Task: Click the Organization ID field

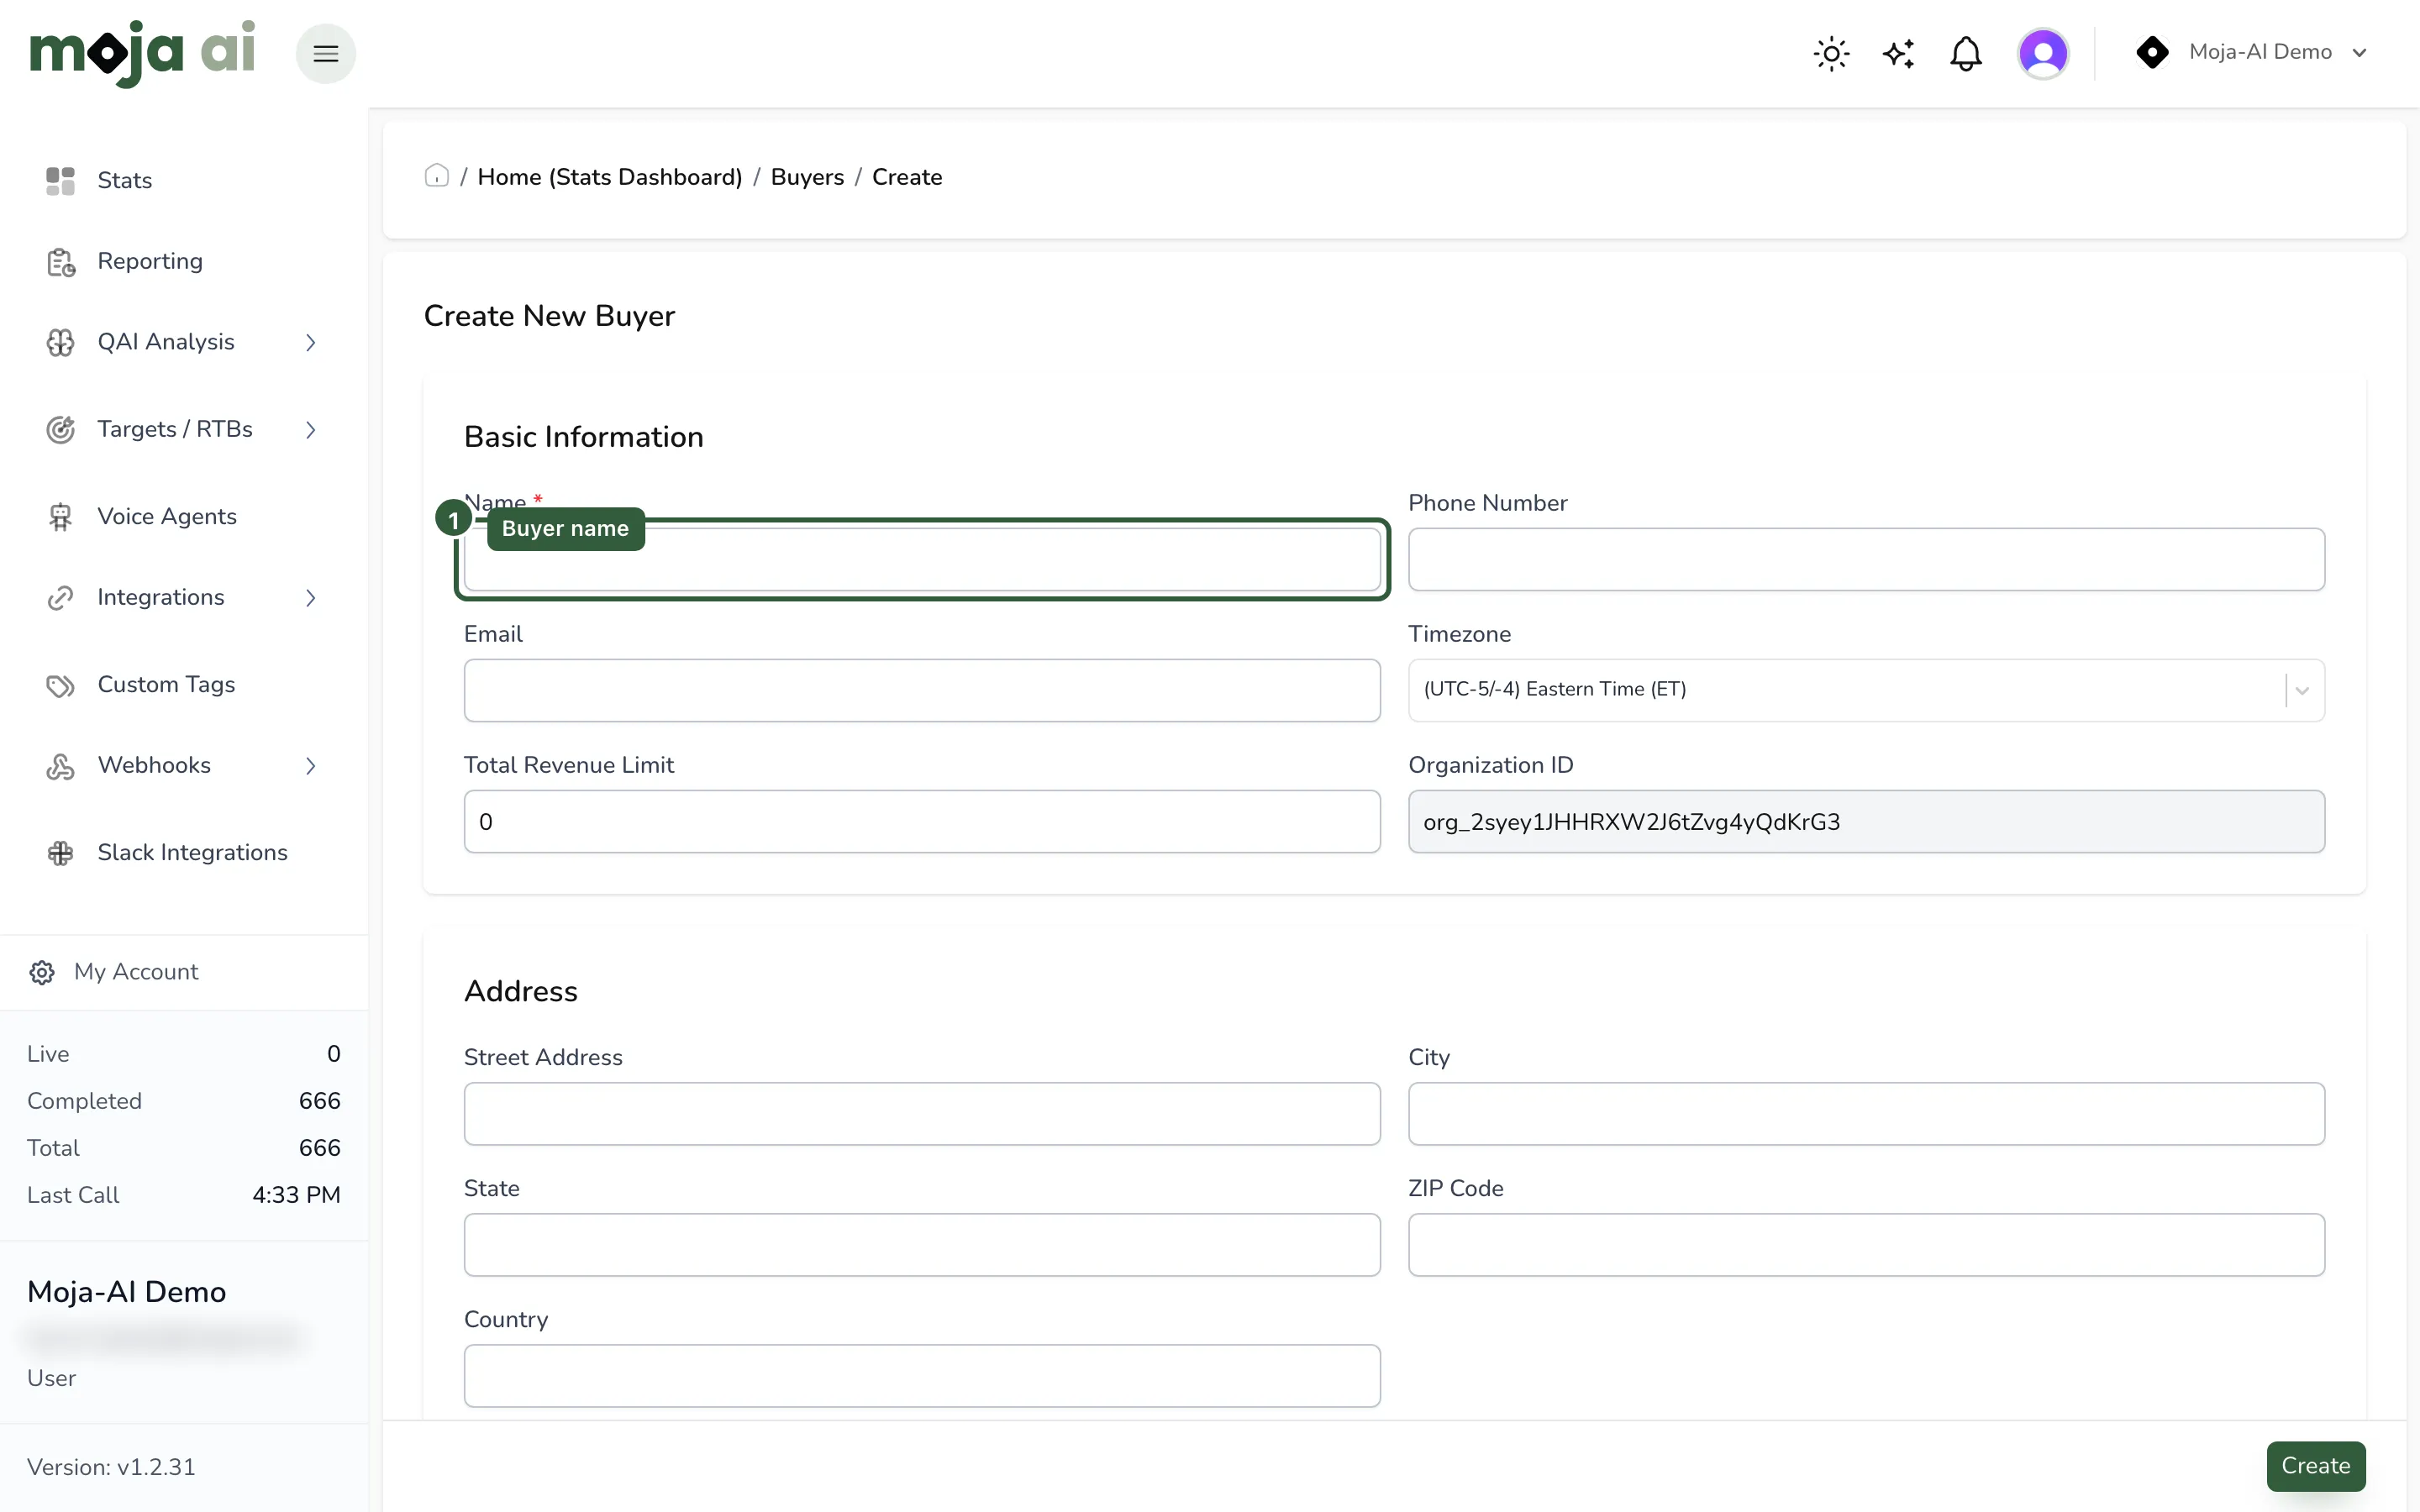Action: [x=1866, y=821]
